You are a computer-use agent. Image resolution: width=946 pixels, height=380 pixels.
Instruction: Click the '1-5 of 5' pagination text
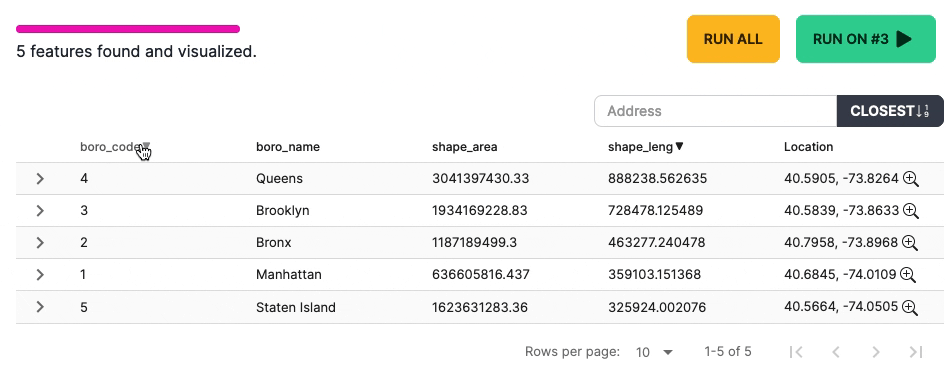[x=728, y=352]
